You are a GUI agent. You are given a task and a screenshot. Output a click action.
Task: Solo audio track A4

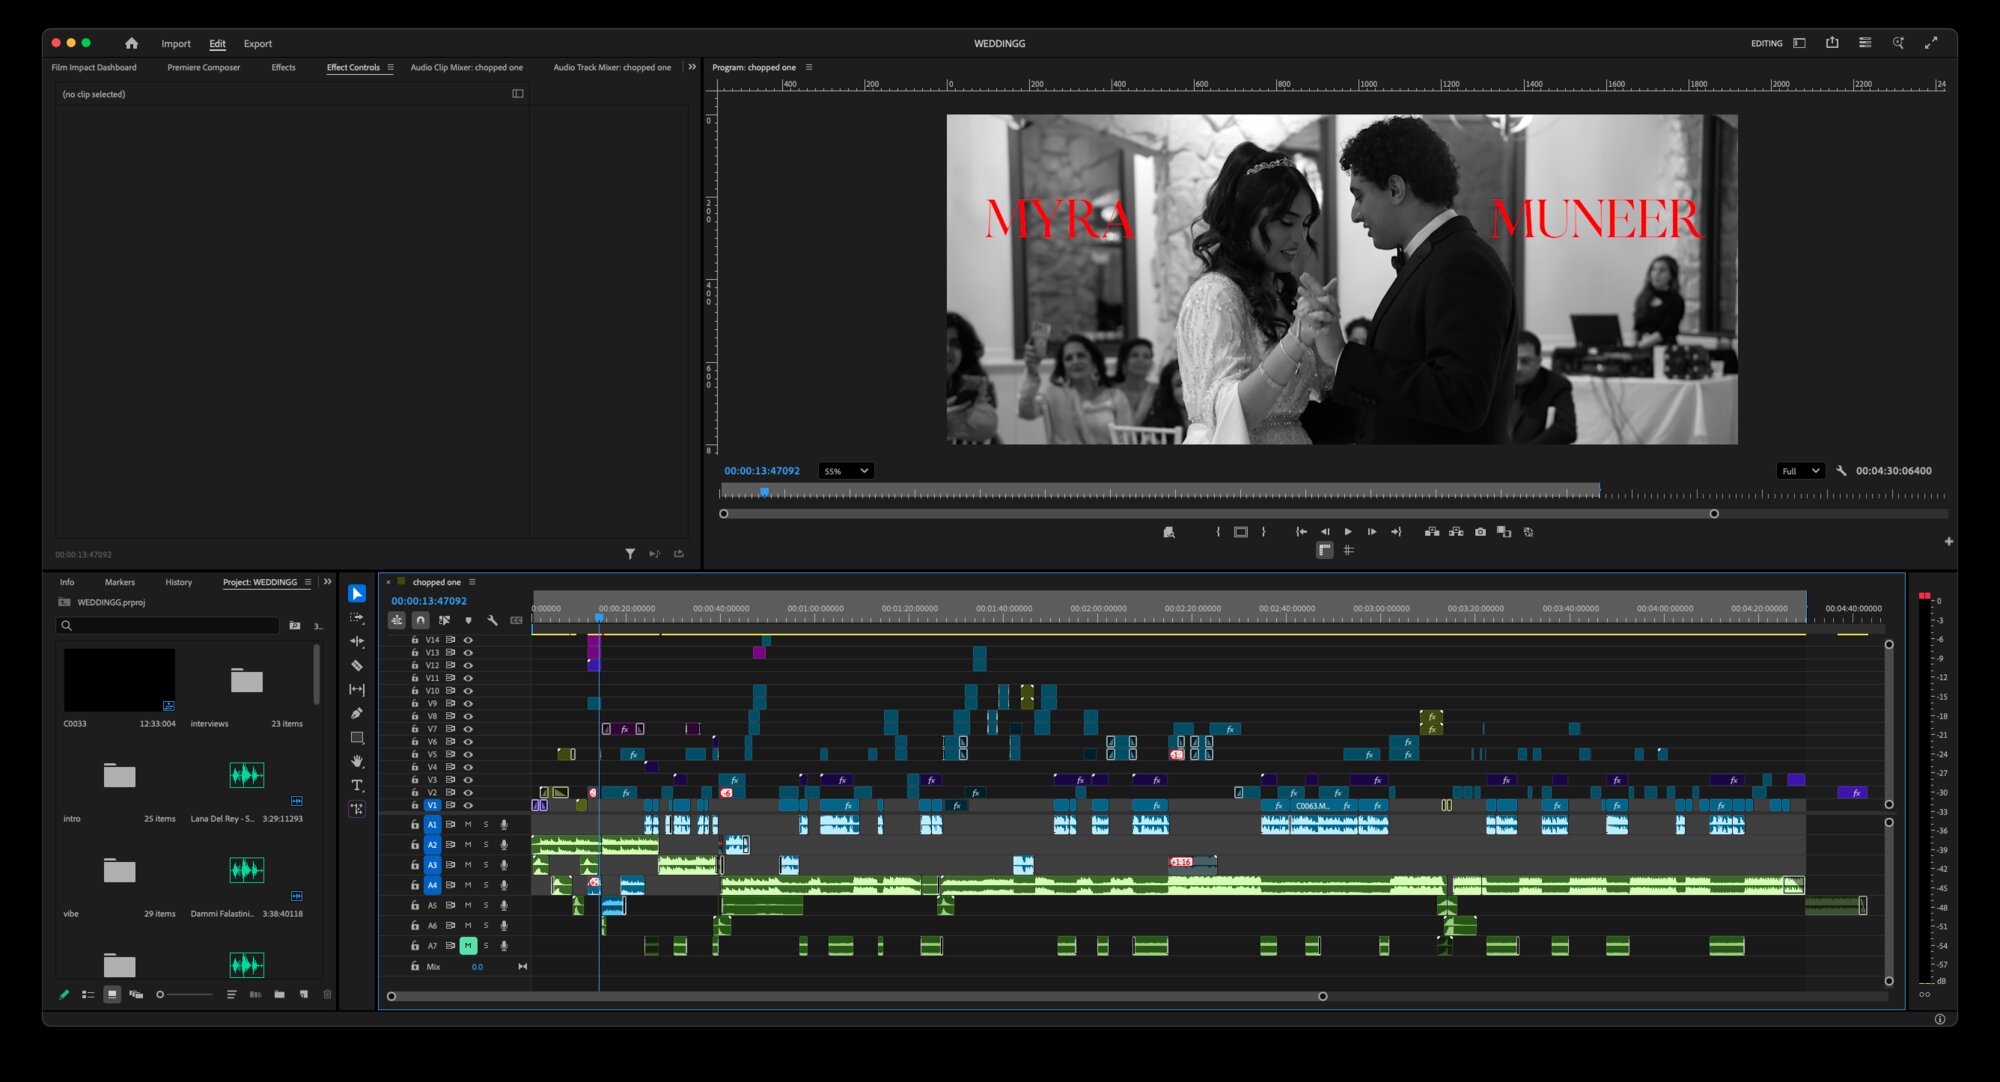pyautogui.click(x=486, y=885)
